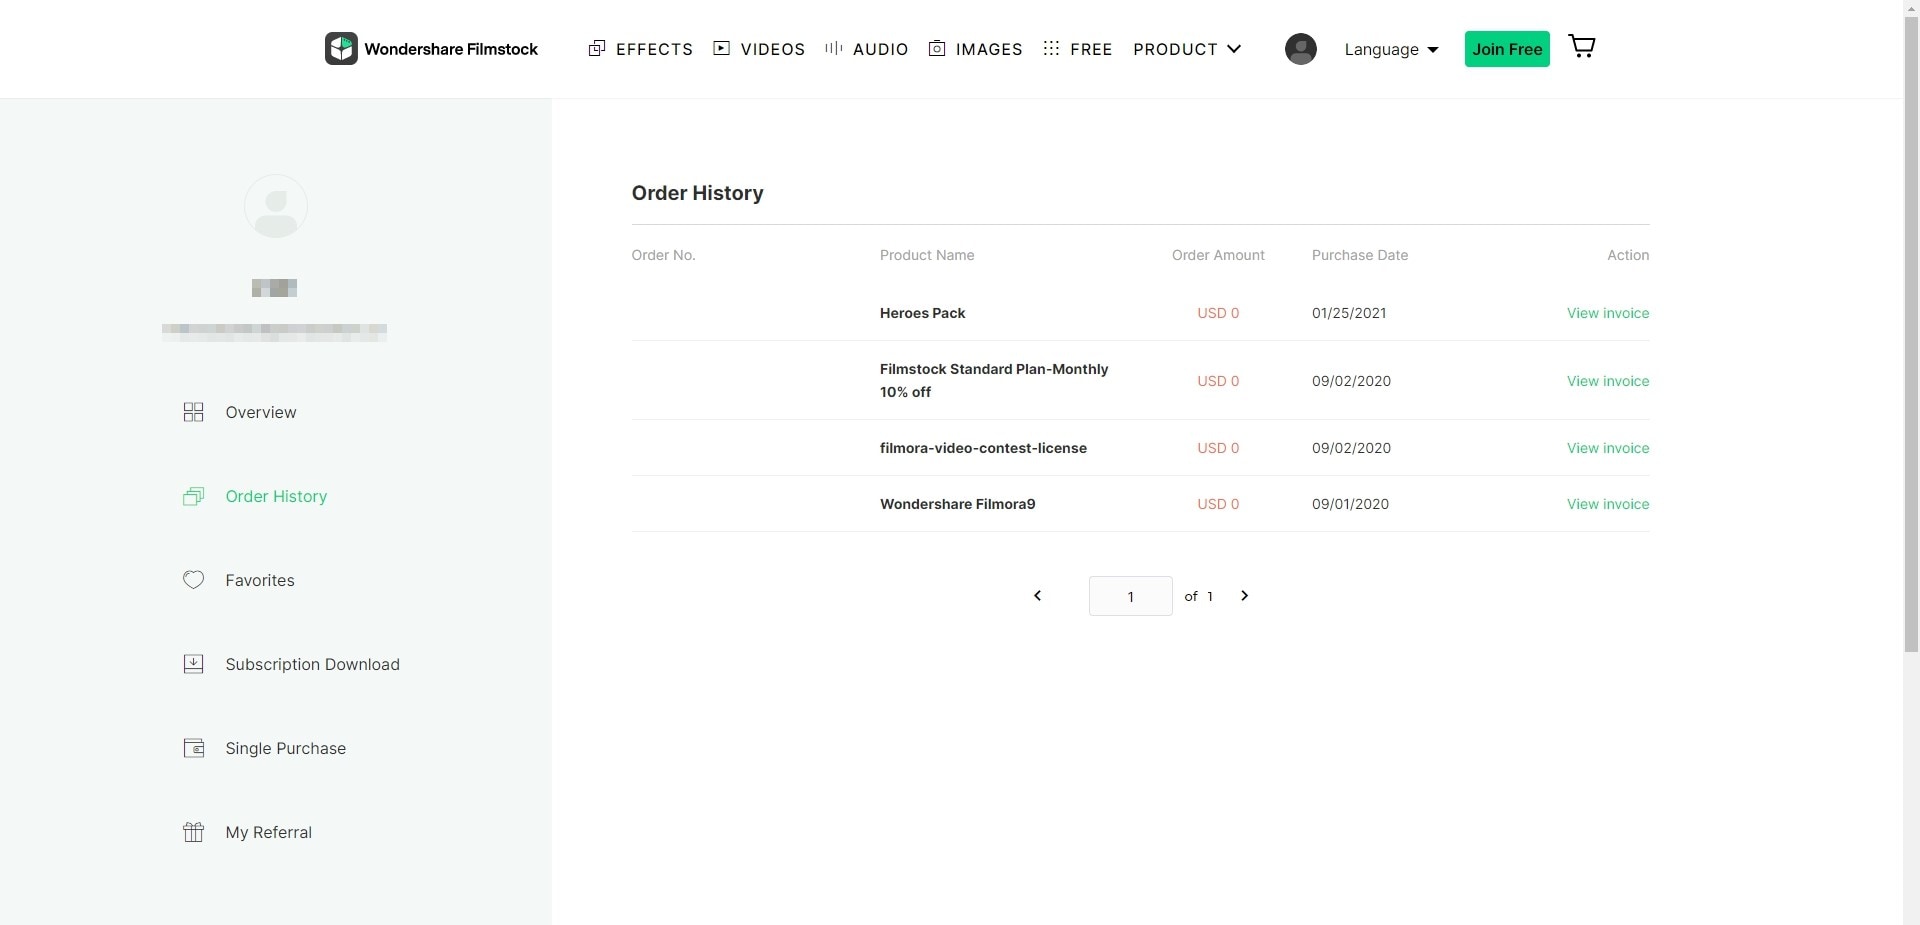The height and width of the screenshot is (925, 1920).
Task: Click the Product Name column header
Action: 927,255
